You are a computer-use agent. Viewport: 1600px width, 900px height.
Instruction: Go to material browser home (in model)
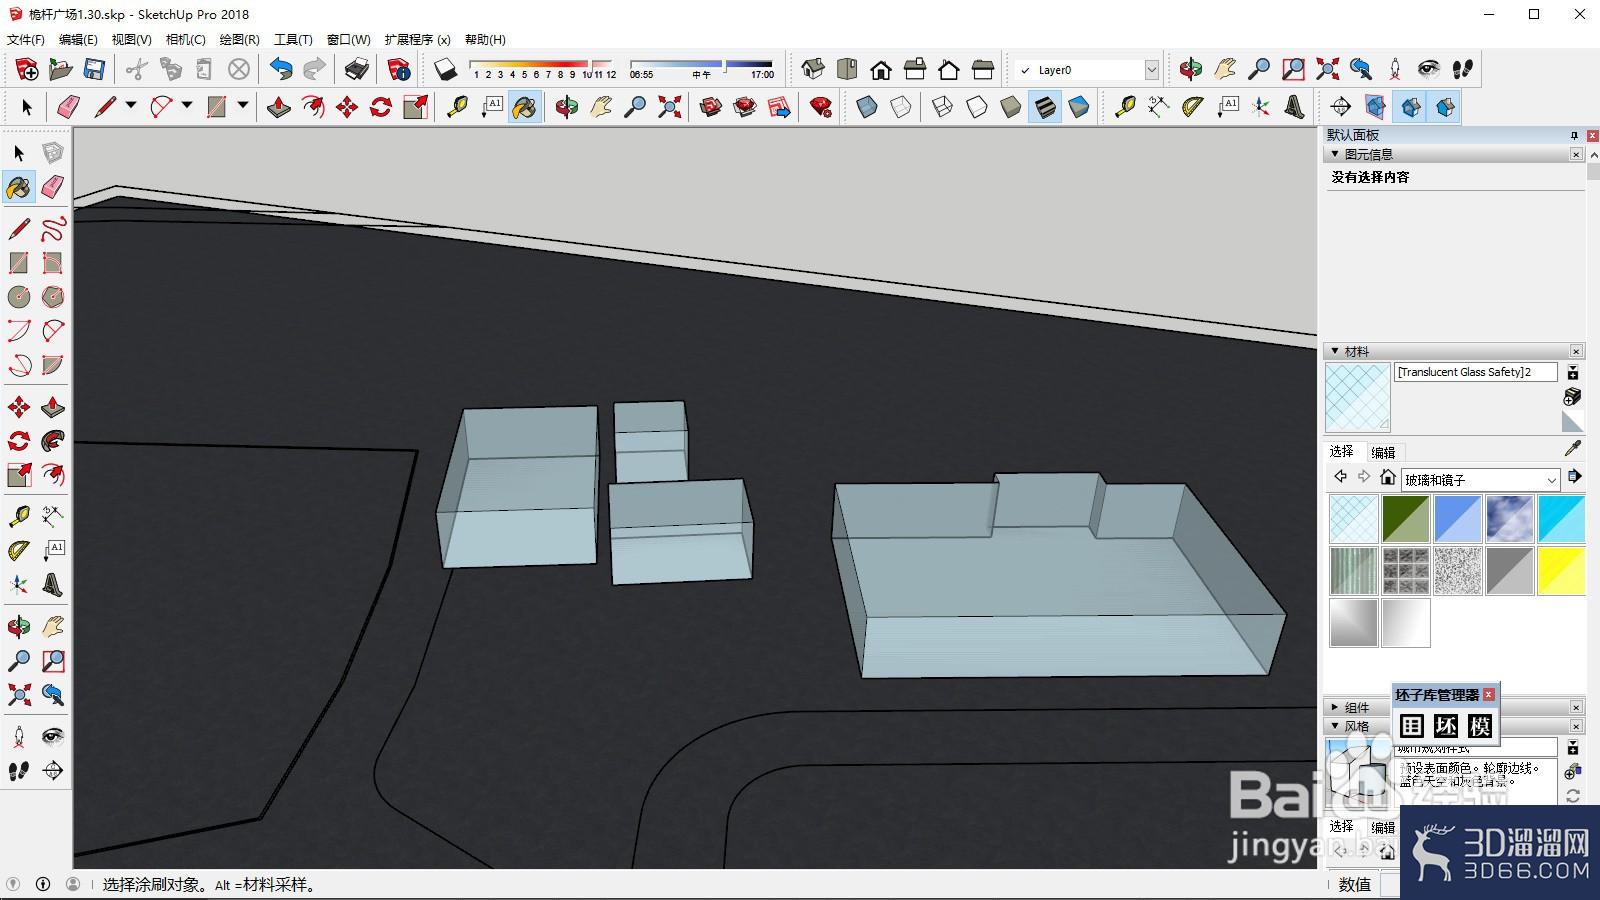coord(1387,477)
